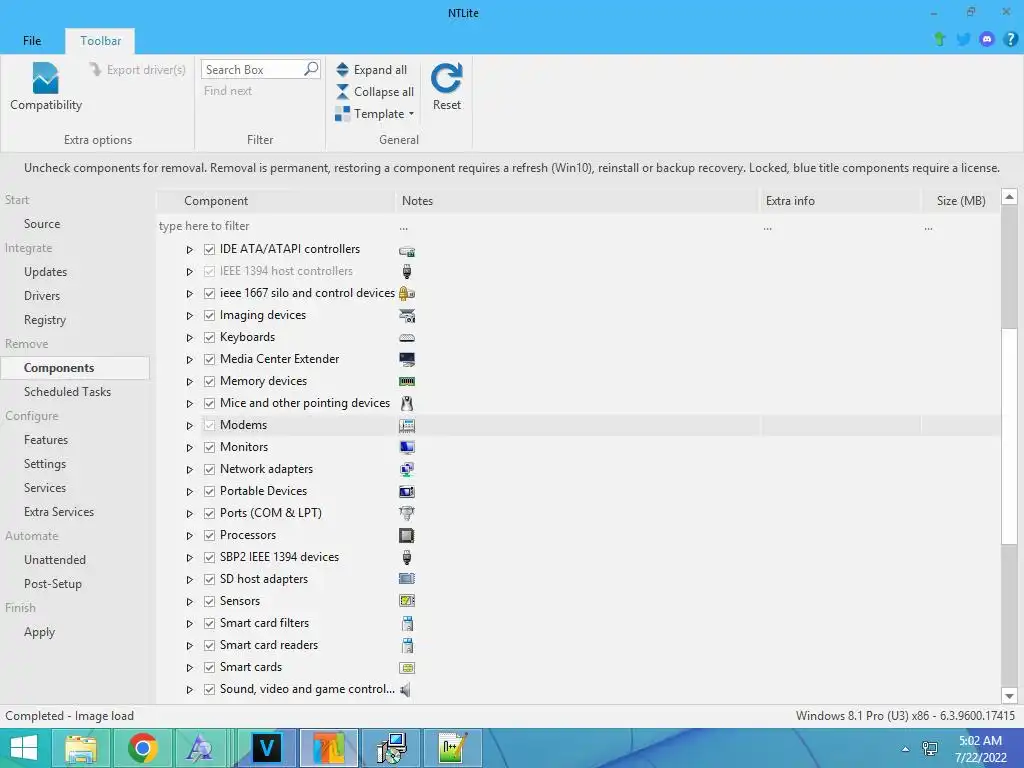Open the Help question mark icon

[x=1010, y=39]
